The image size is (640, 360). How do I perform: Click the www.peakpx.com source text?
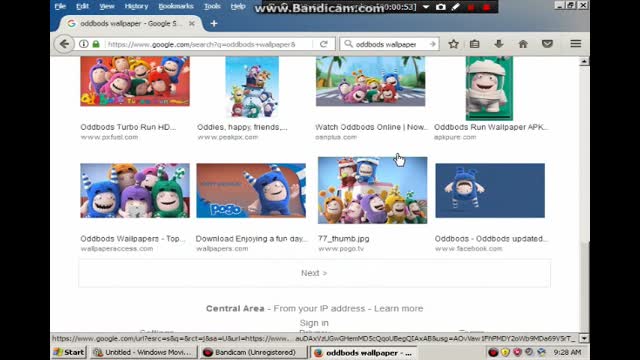click(x=228, y=137)
